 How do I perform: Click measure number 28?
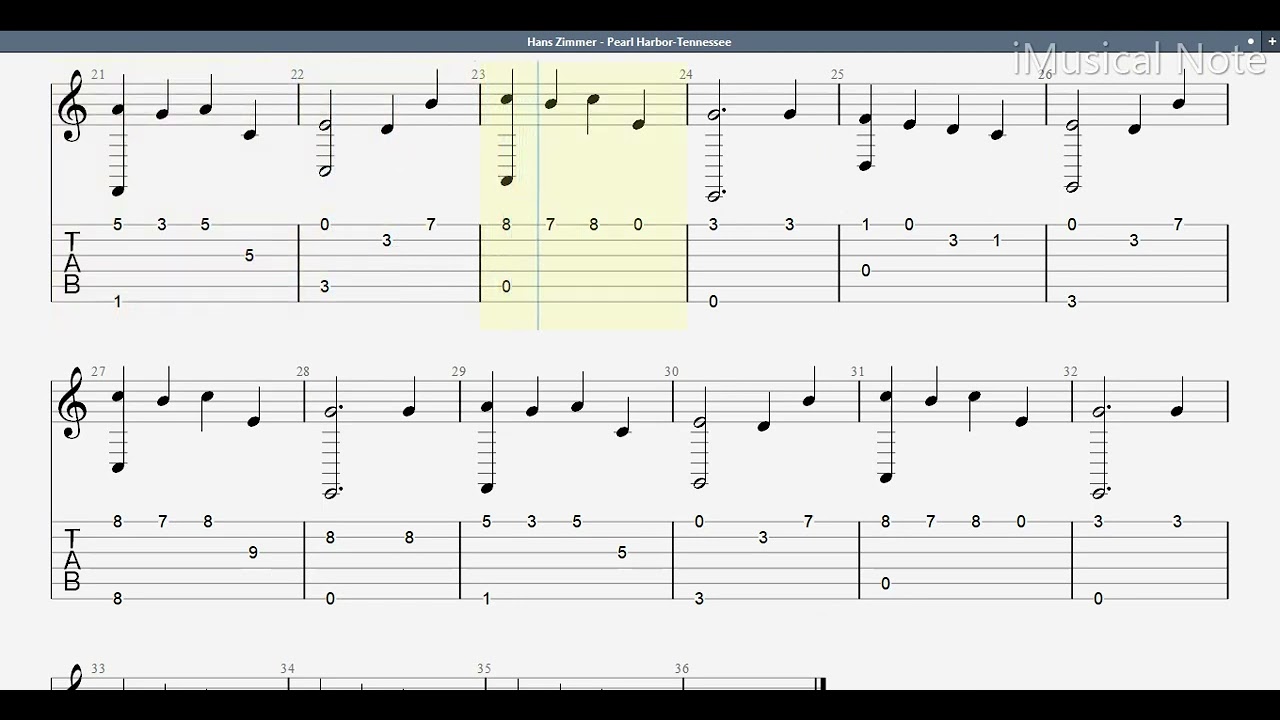tap(303, 372)
